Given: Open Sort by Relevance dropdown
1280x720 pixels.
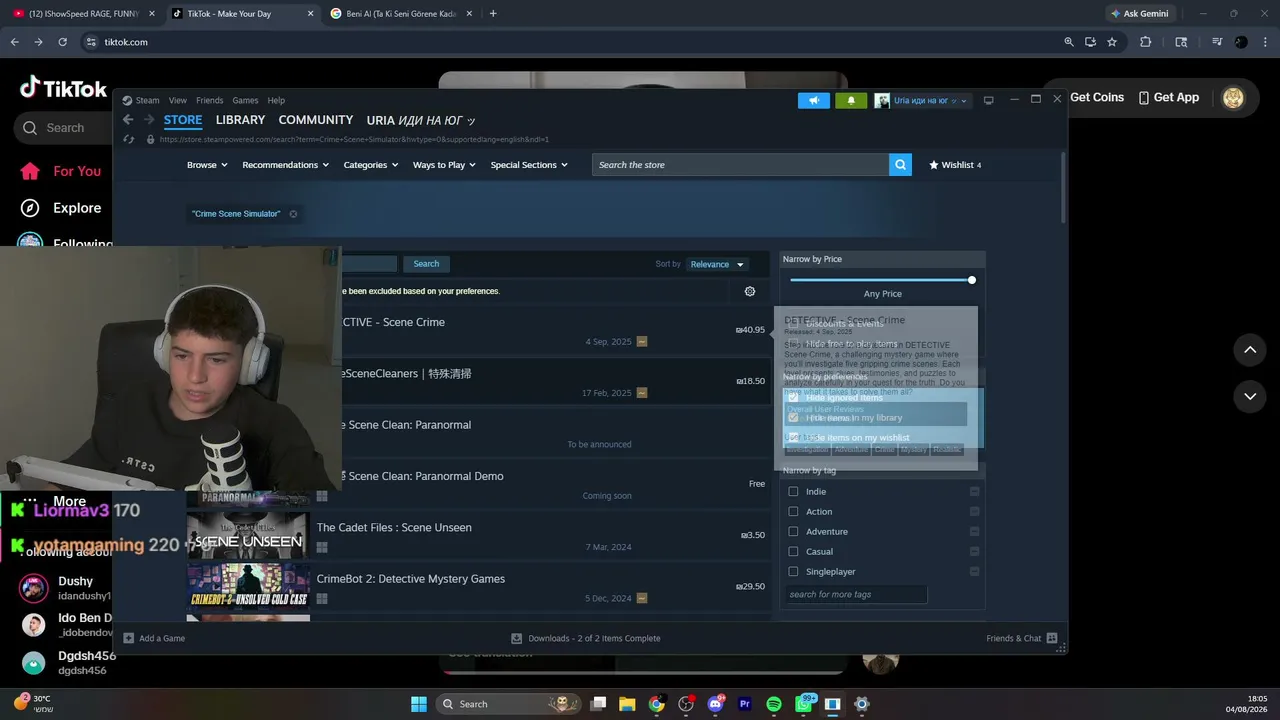Looking at the screenshot, I should point(717,264).
